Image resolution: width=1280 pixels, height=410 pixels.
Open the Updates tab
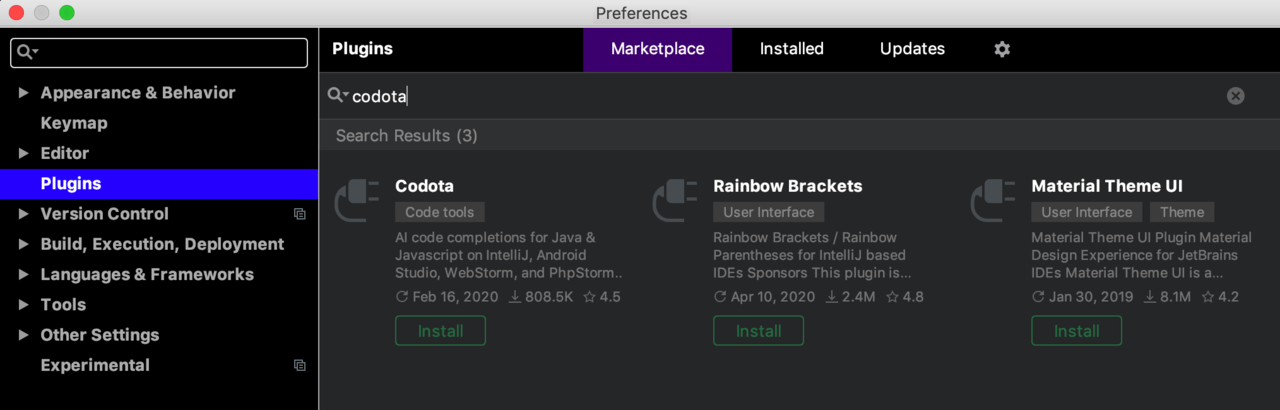point(912,49)
